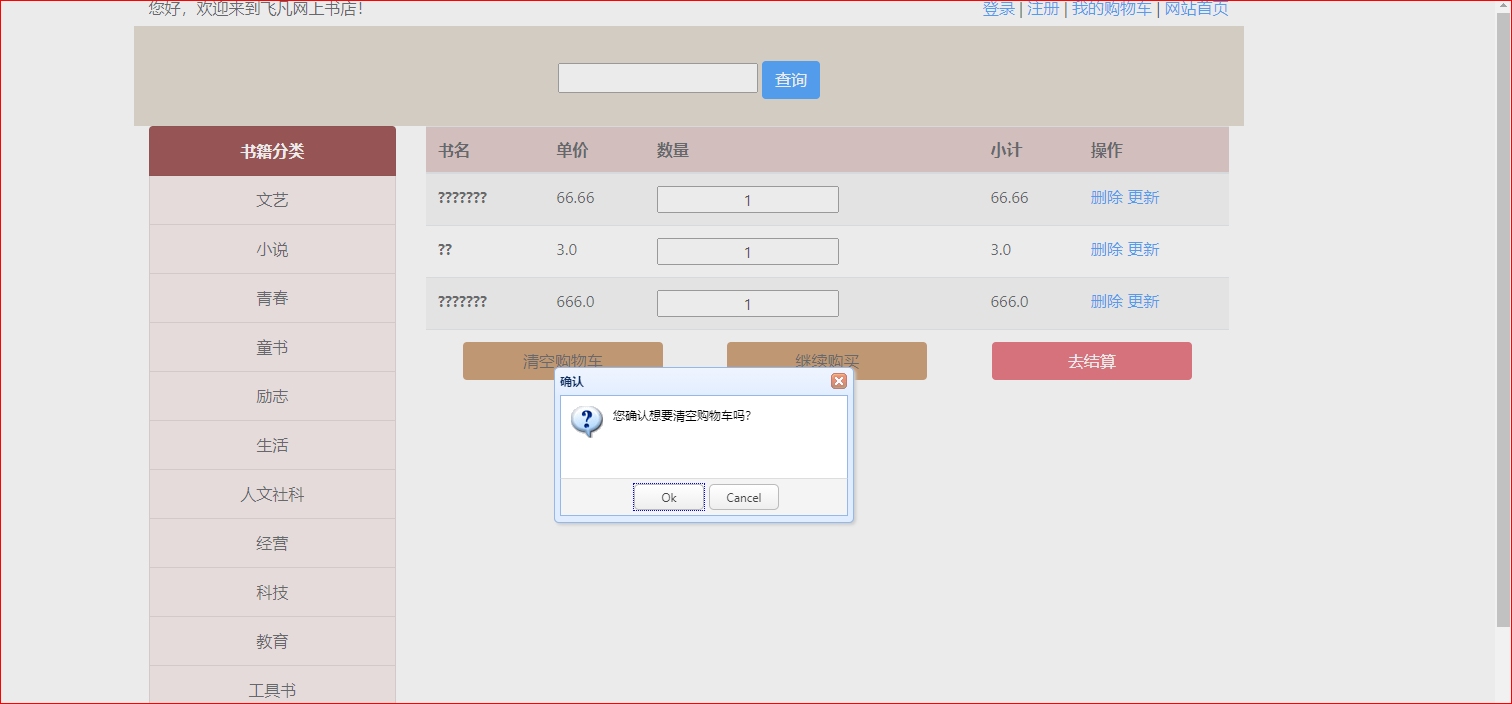Confirm clearing the cart with Ok
The height and width of the screenshot is (704, 1512).
coord(669,497)
